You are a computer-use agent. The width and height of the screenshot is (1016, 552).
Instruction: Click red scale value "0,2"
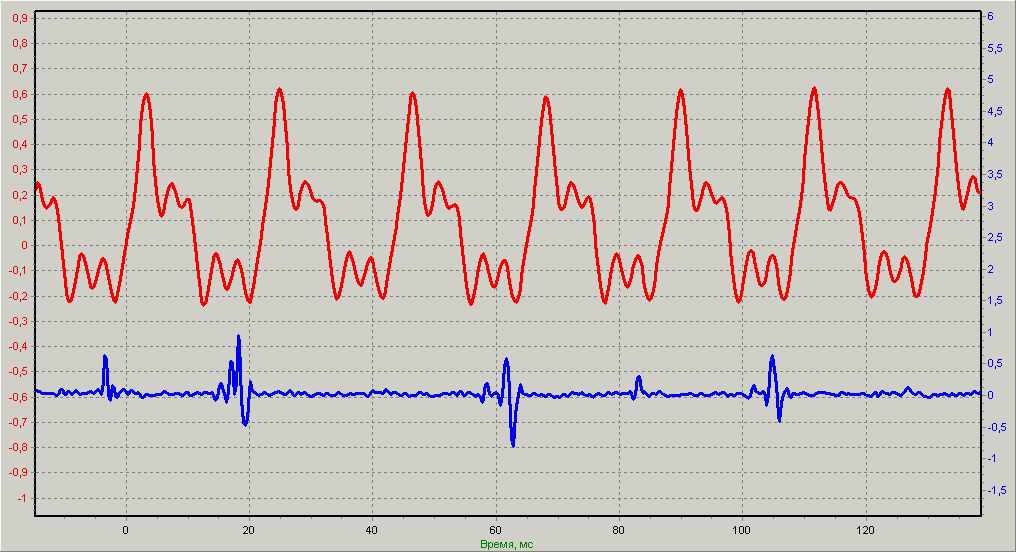(21, 195)
